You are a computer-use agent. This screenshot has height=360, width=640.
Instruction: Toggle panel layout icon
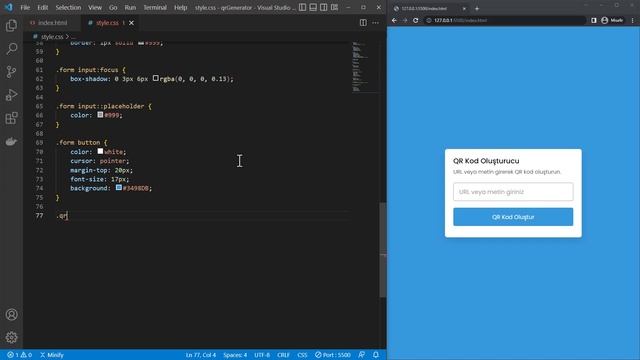tap(313, 7)
